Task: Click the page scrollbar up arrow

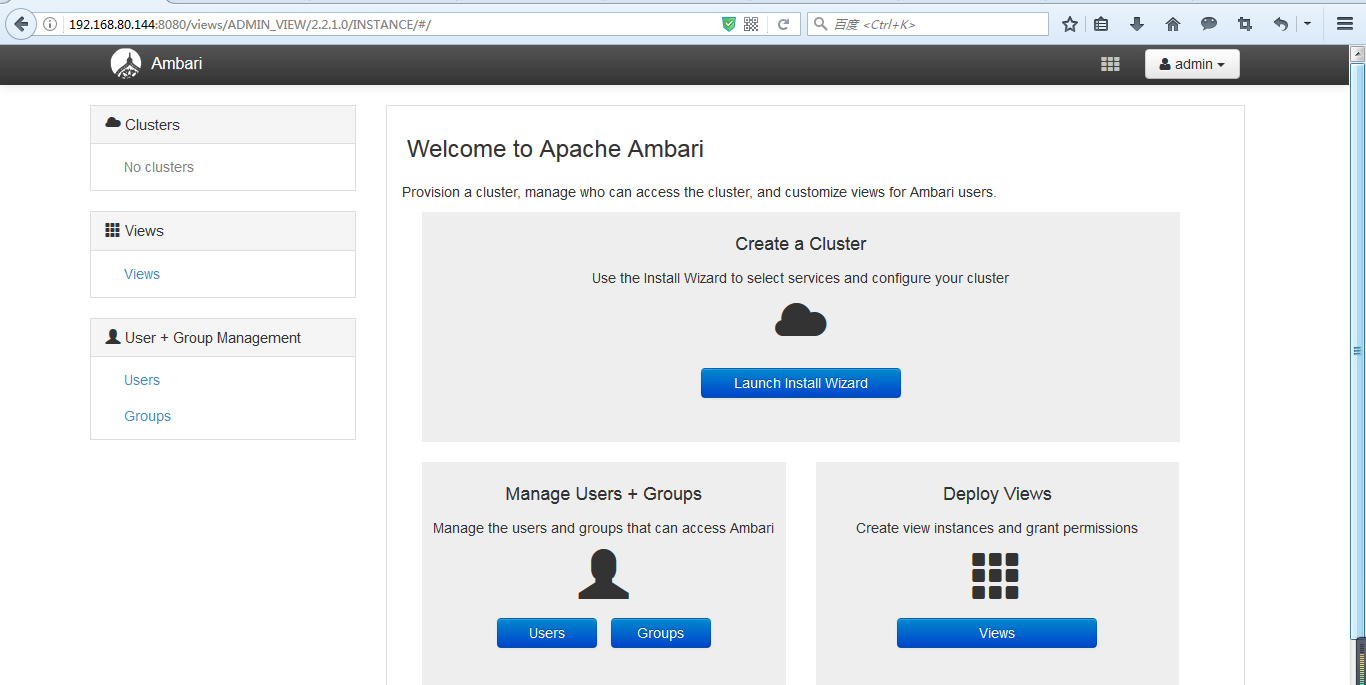Action: pos(1357,54)
